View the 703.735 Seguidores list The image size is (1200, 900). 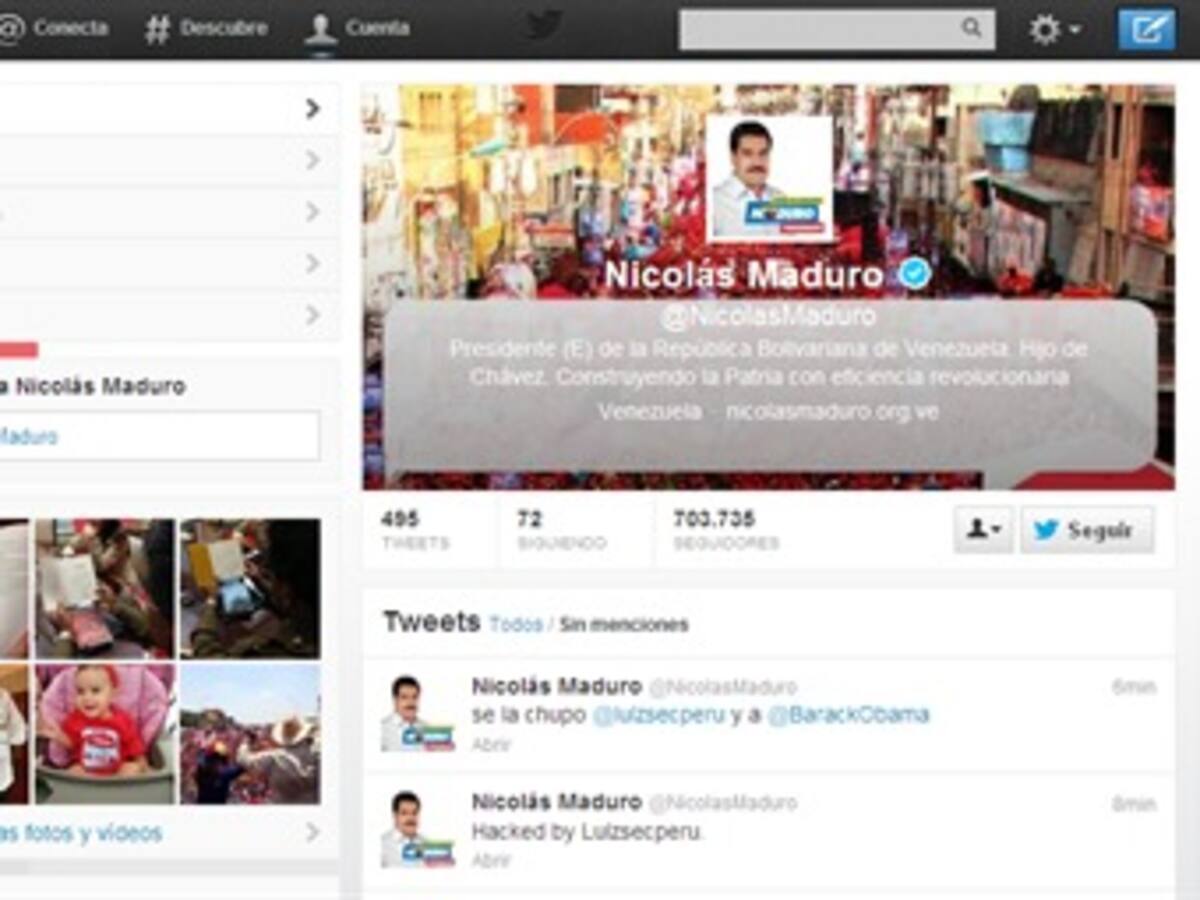pos(727,530)
